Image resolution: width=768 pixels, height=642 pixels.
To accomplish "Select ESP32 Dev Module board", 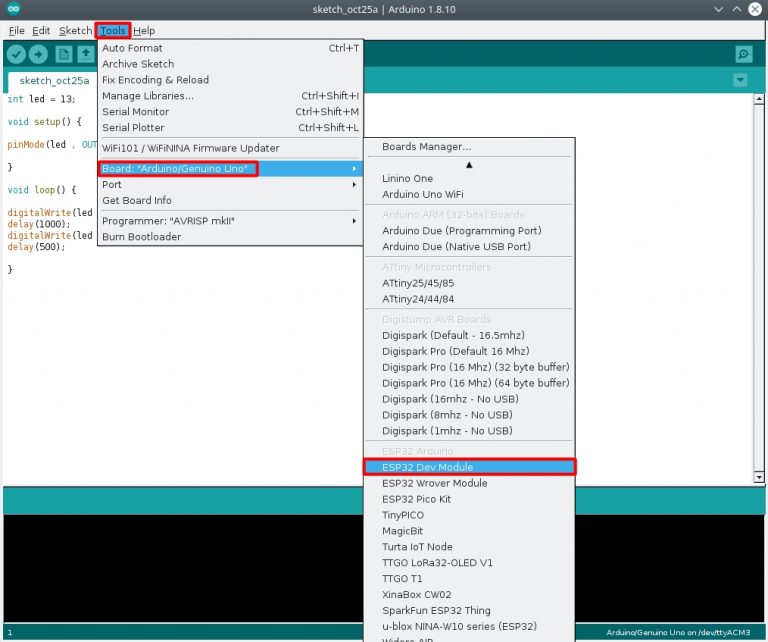I will tap(469, 467).
